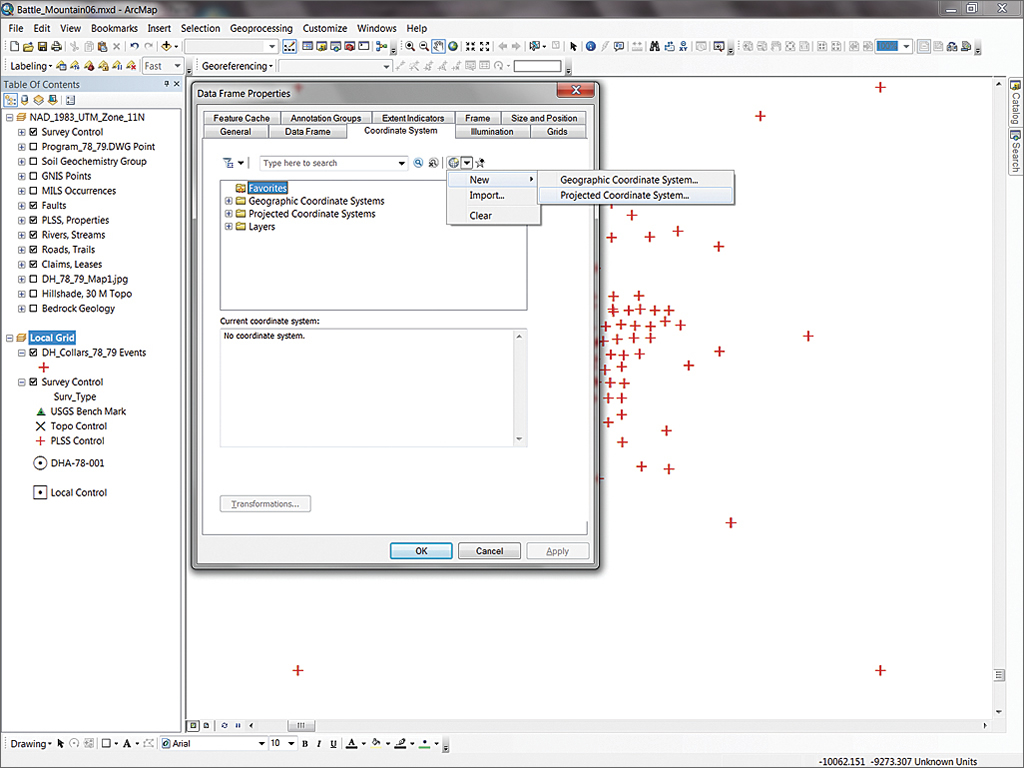Open the Georeferencing dropdown menu
Screen dimensions: 1024x768
click(x=237, y=66)
